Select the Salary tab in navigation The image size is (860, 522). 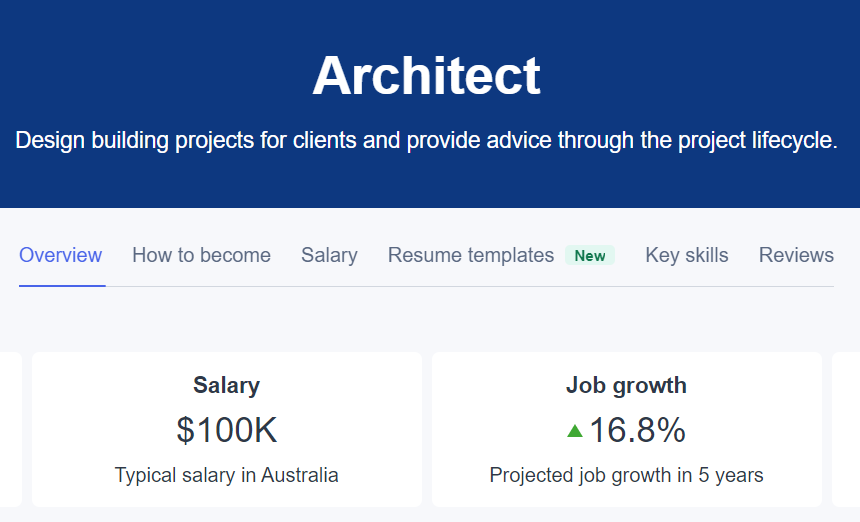[x=329, y=255]
